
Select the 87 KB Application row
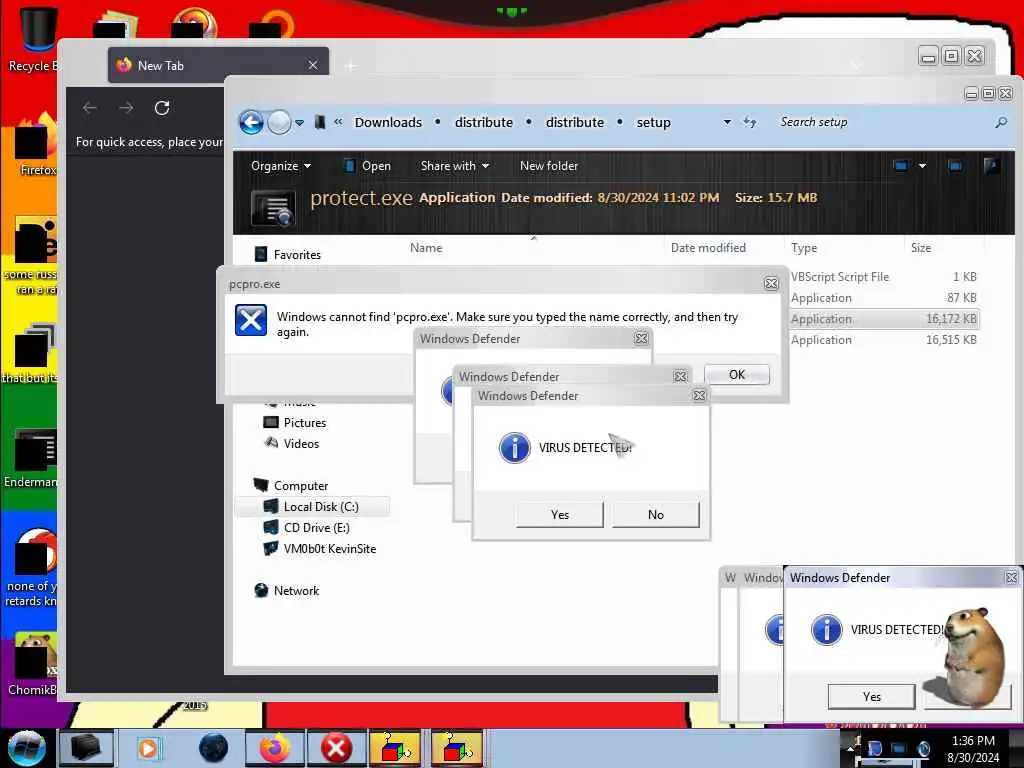(x=884, y=298)
